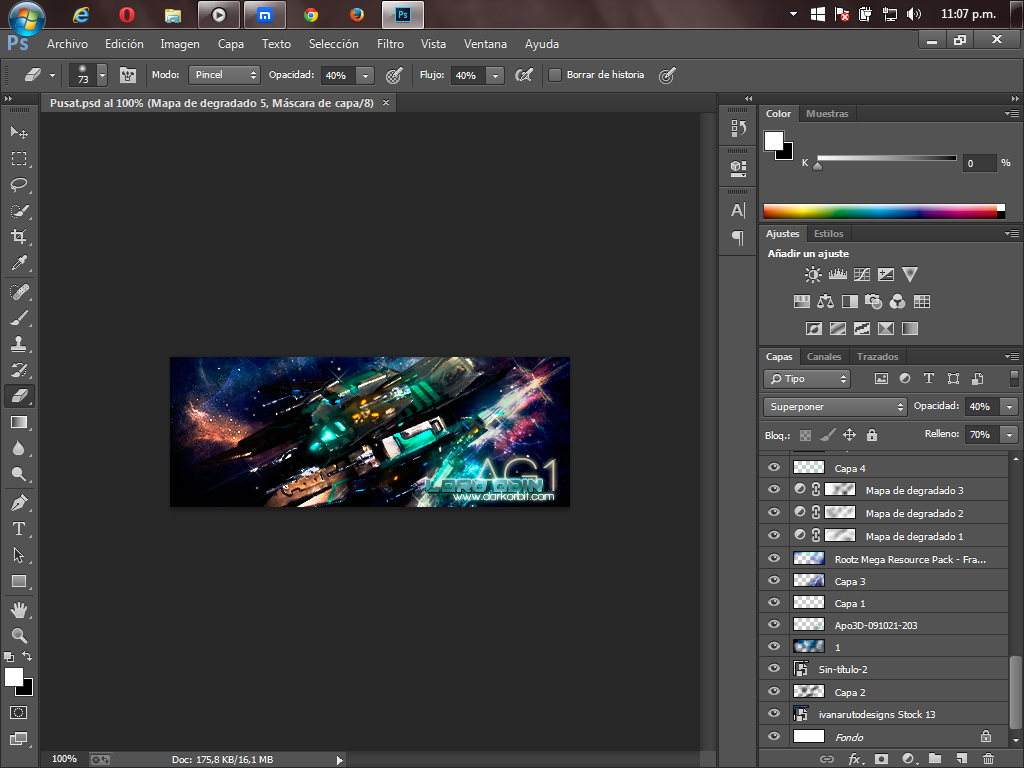Select the History Brush tool
Viewport: 1024px width, 768px height.
(x=19, y=370)
